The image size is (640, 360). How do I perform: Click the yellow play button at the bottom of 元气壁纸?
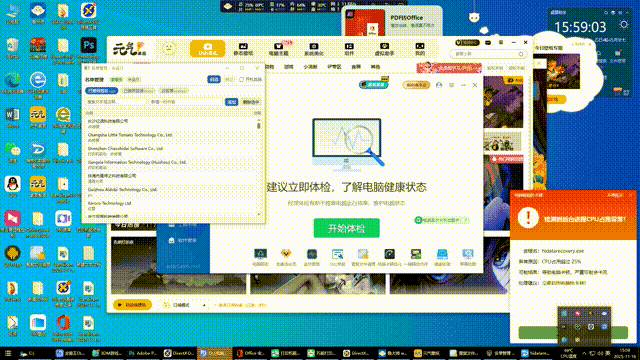tap(132, 305)
